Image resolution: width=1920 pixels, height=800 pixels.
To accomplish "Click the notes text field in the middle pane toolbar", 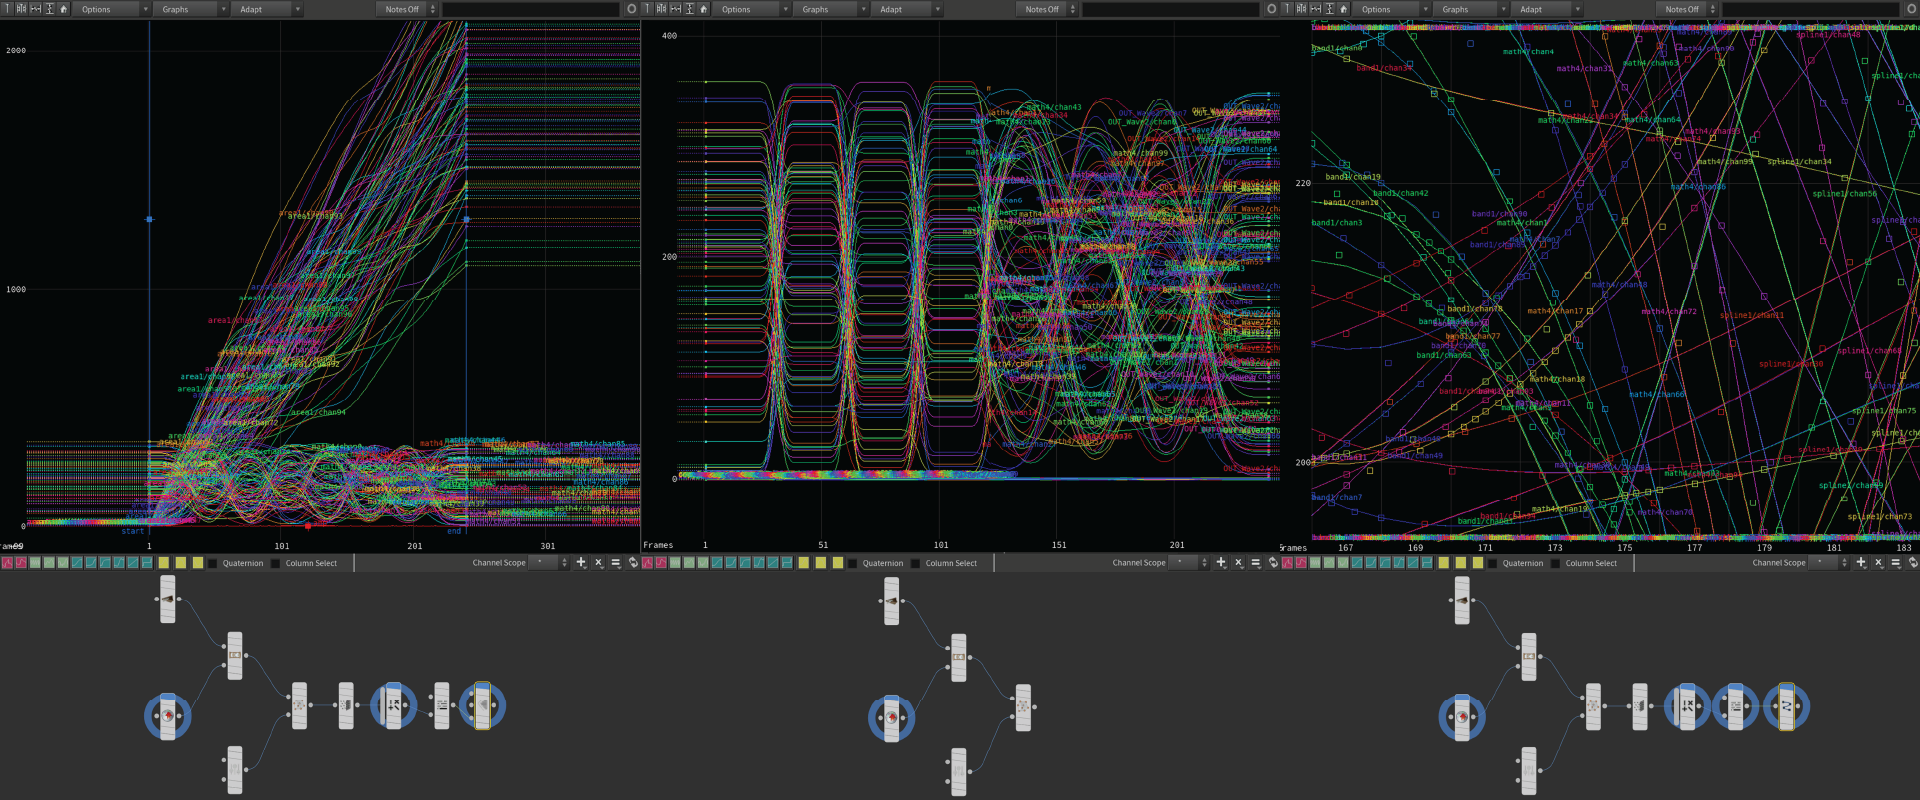I will 1171,9.
